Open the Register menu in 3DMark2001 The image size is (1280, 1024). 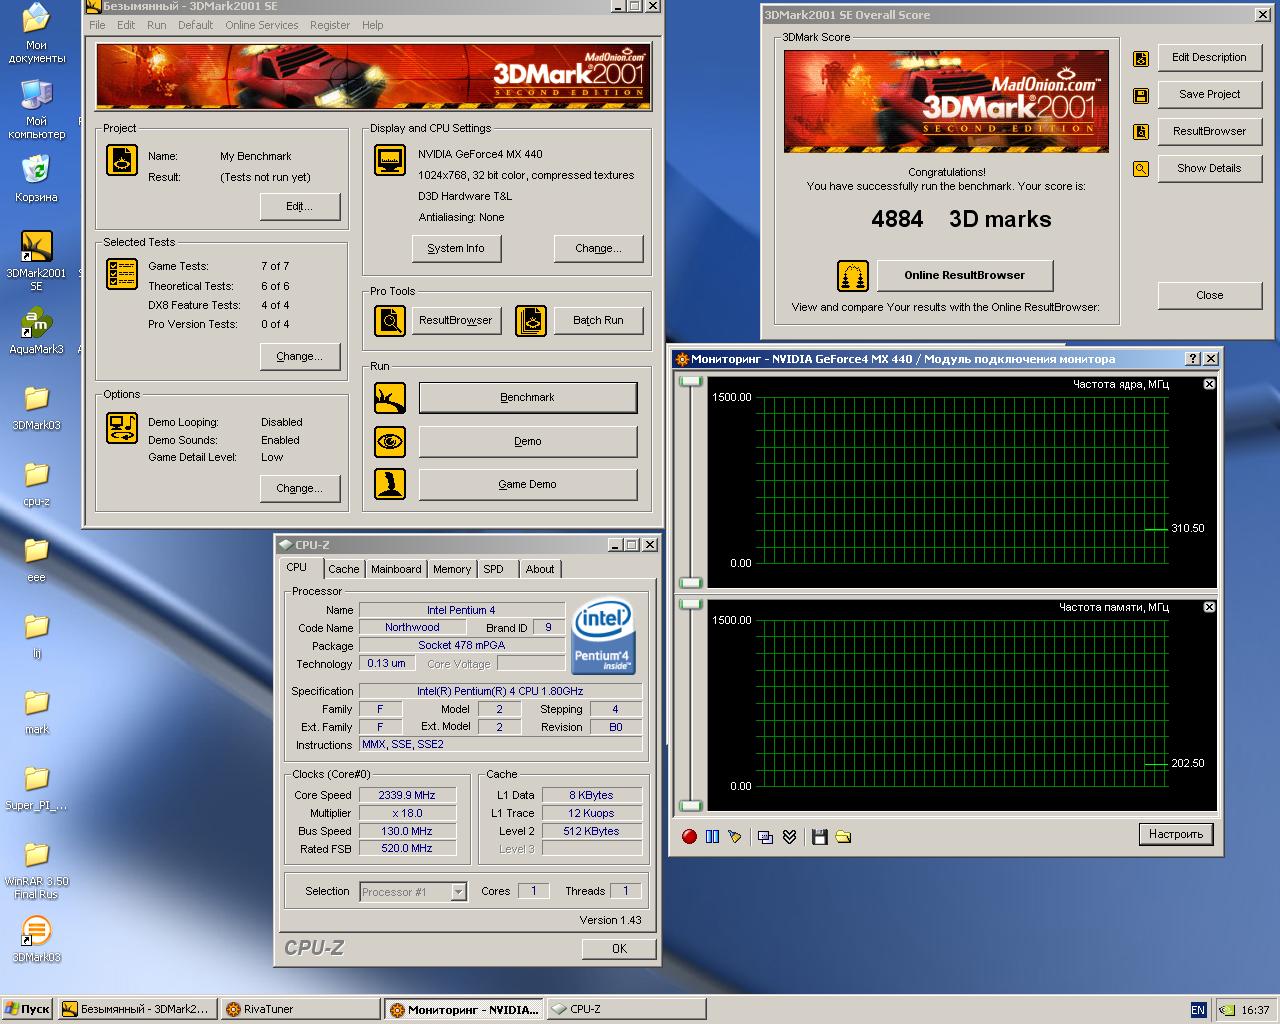click(330, 25)
